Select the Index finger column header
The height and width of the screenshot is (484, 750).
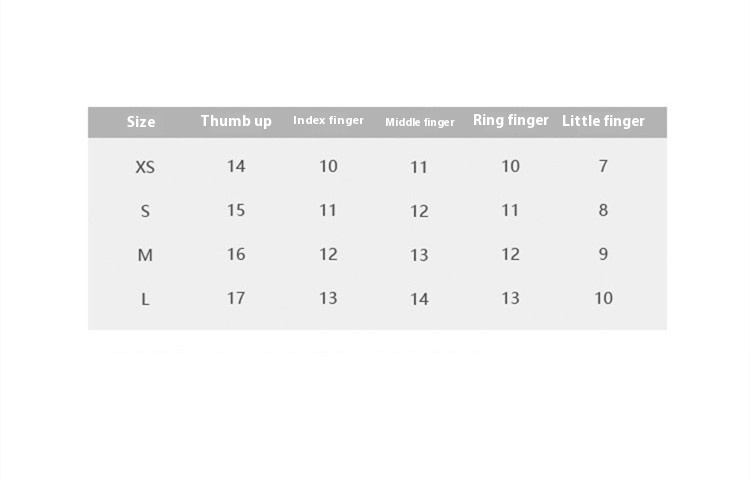tap(328, 121)
